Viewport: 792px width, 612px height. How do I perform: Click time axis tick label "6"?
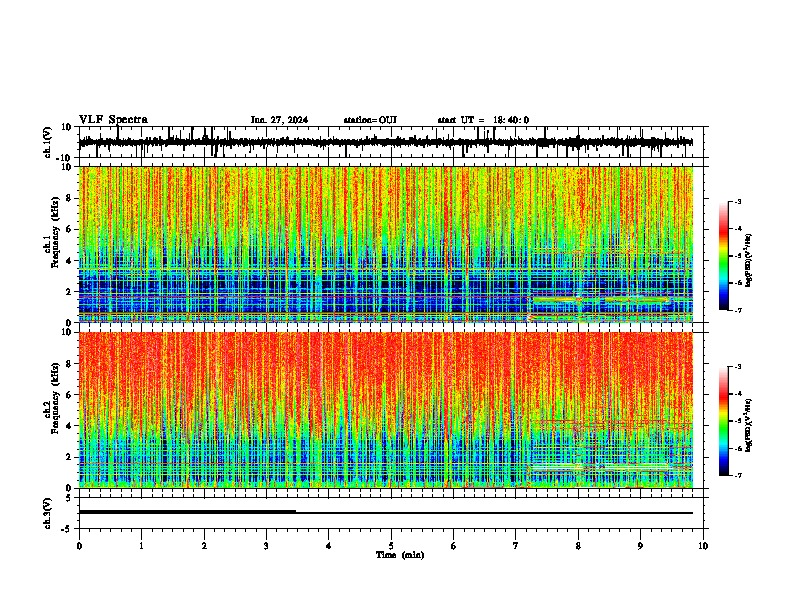pos(454,546)
